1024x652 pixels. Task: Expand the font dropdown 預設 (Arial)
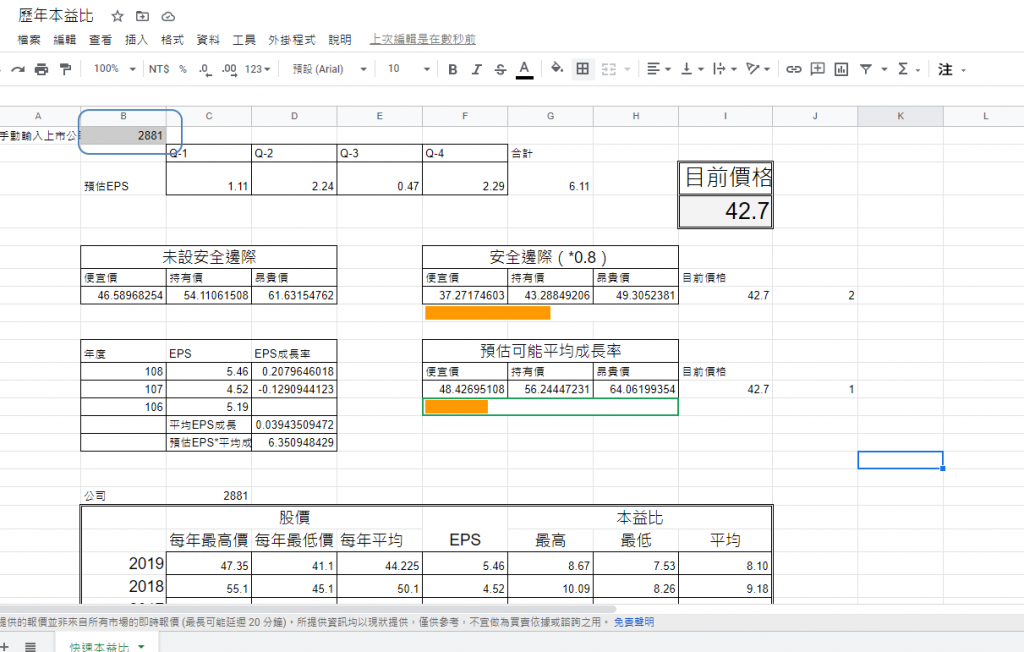point(329,69)
